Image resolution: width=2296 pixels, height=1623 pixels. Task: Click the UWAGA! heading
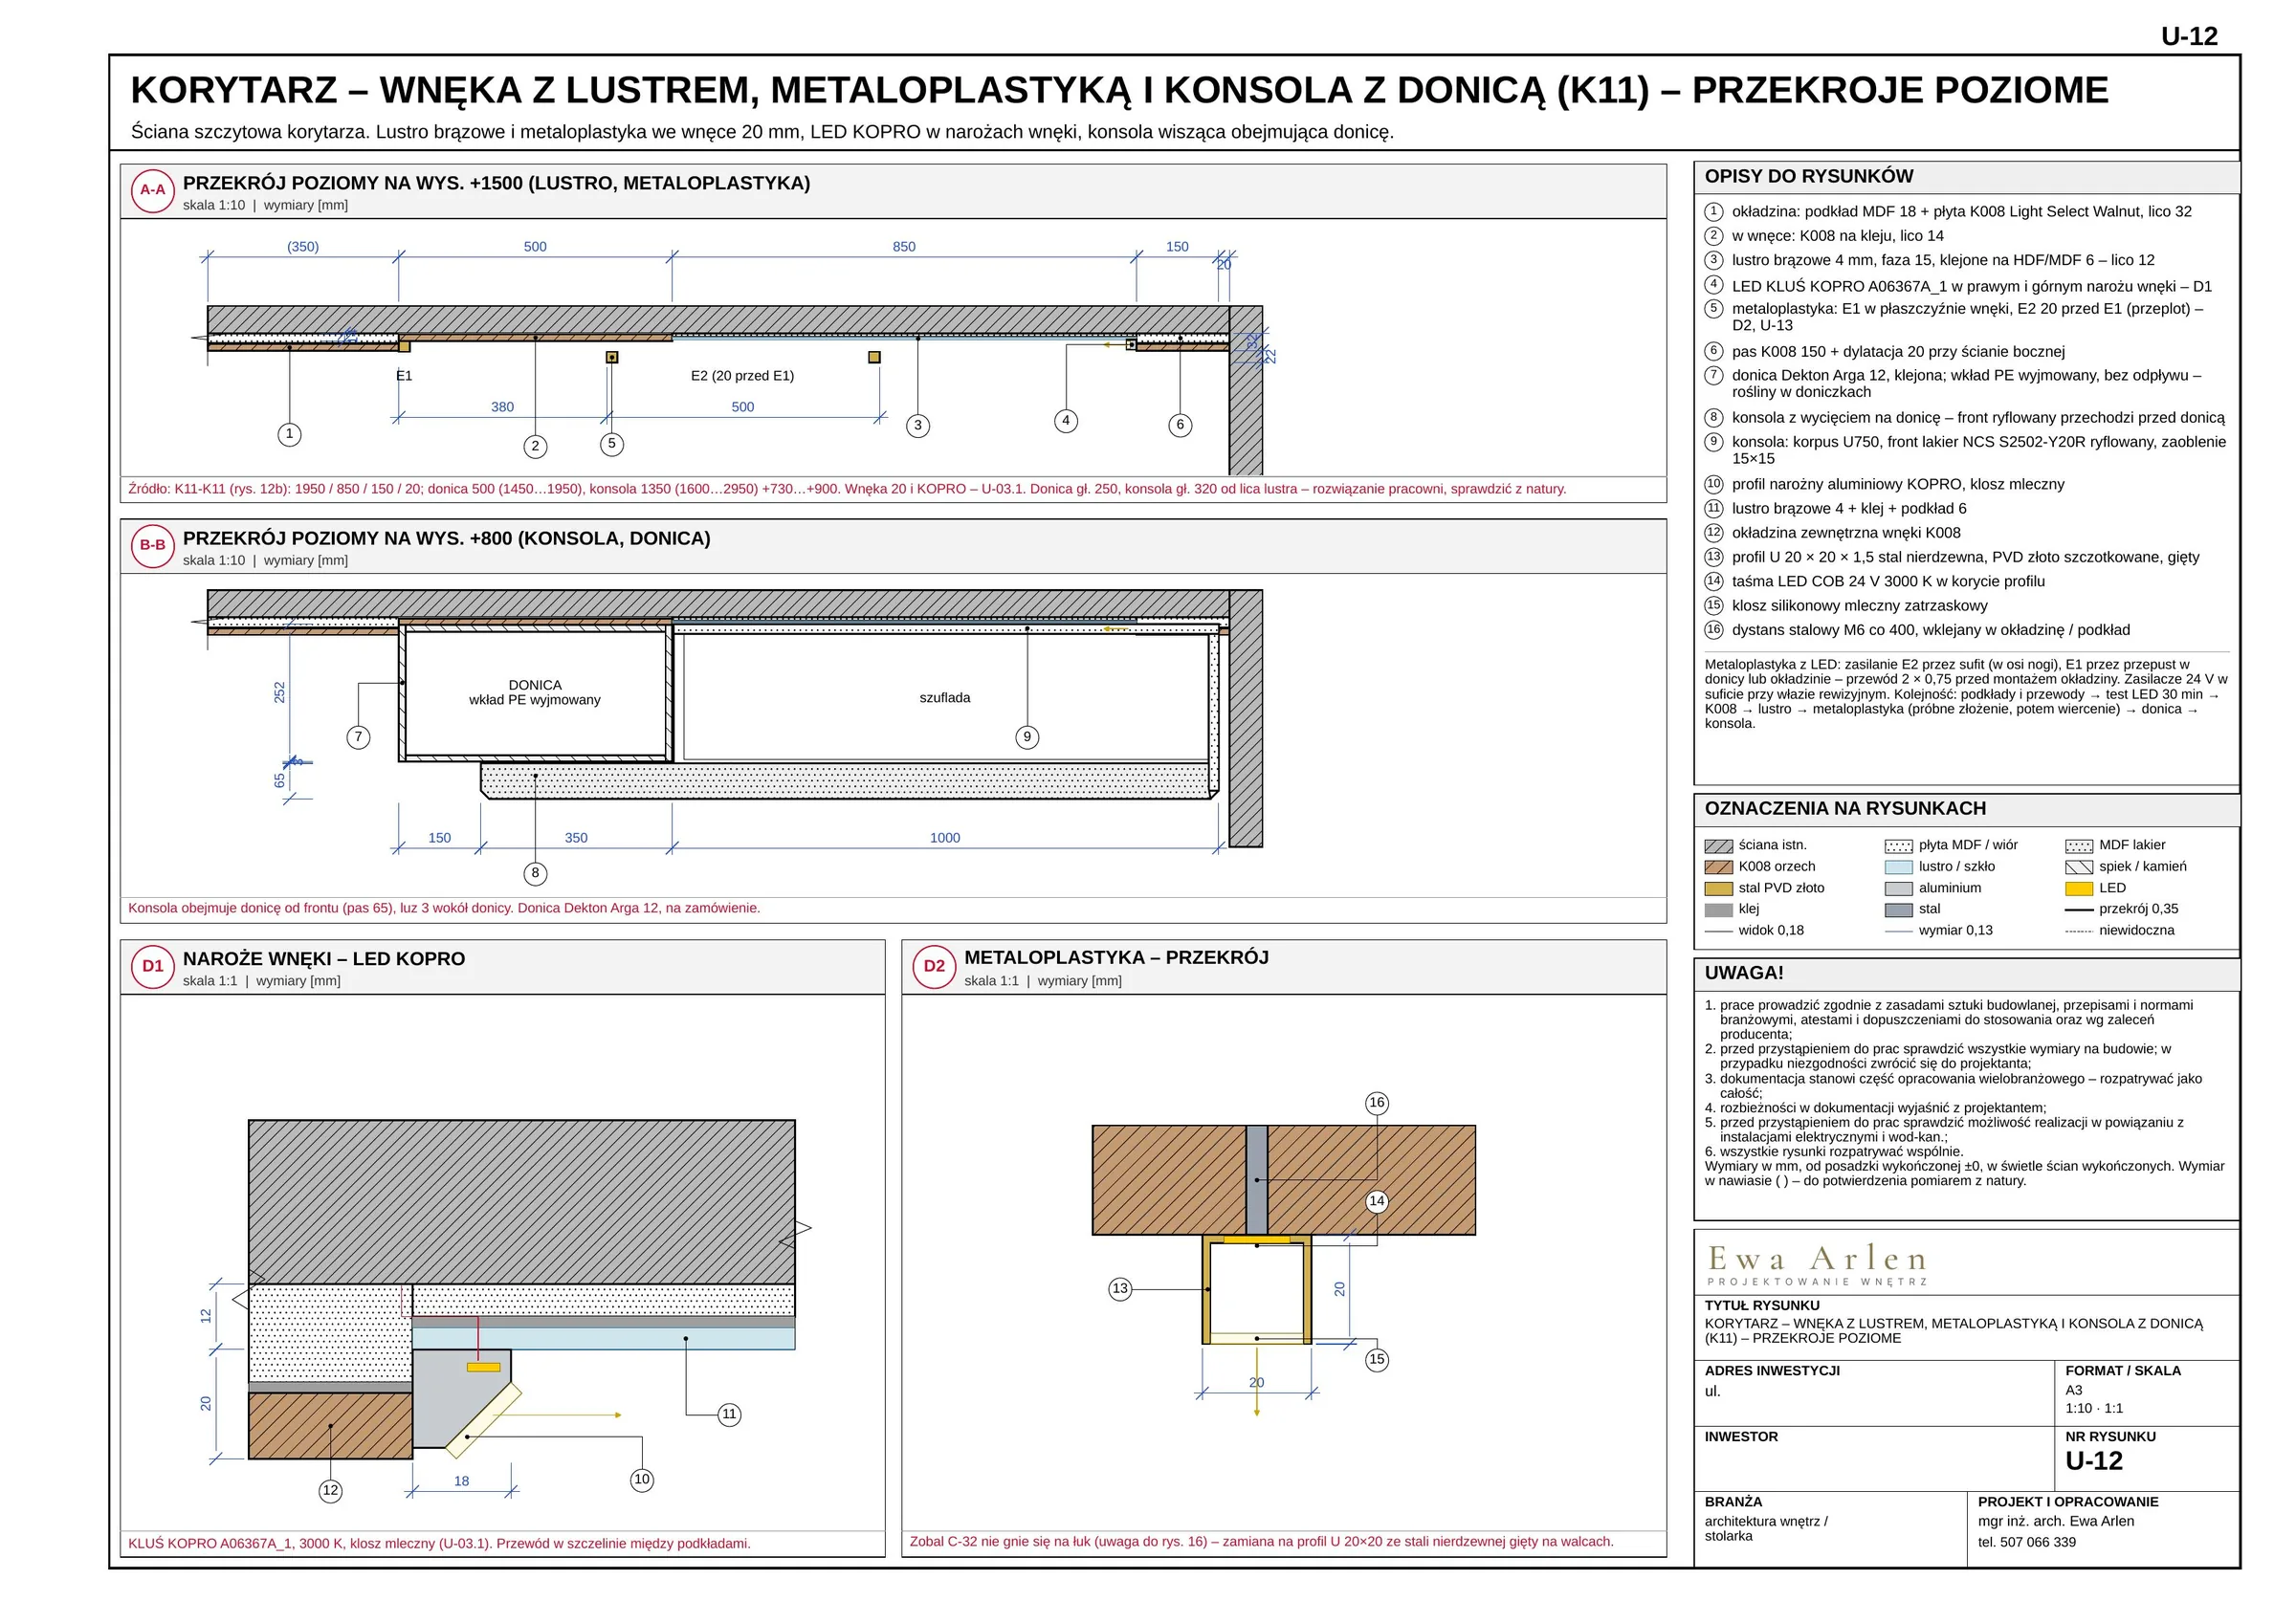pos(1744,973)
